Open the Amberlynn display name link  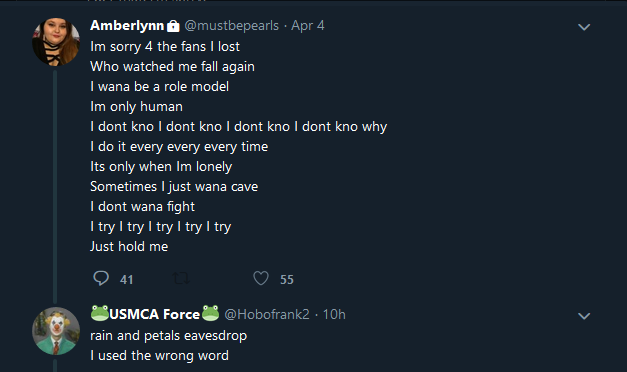tap(127, 26)
